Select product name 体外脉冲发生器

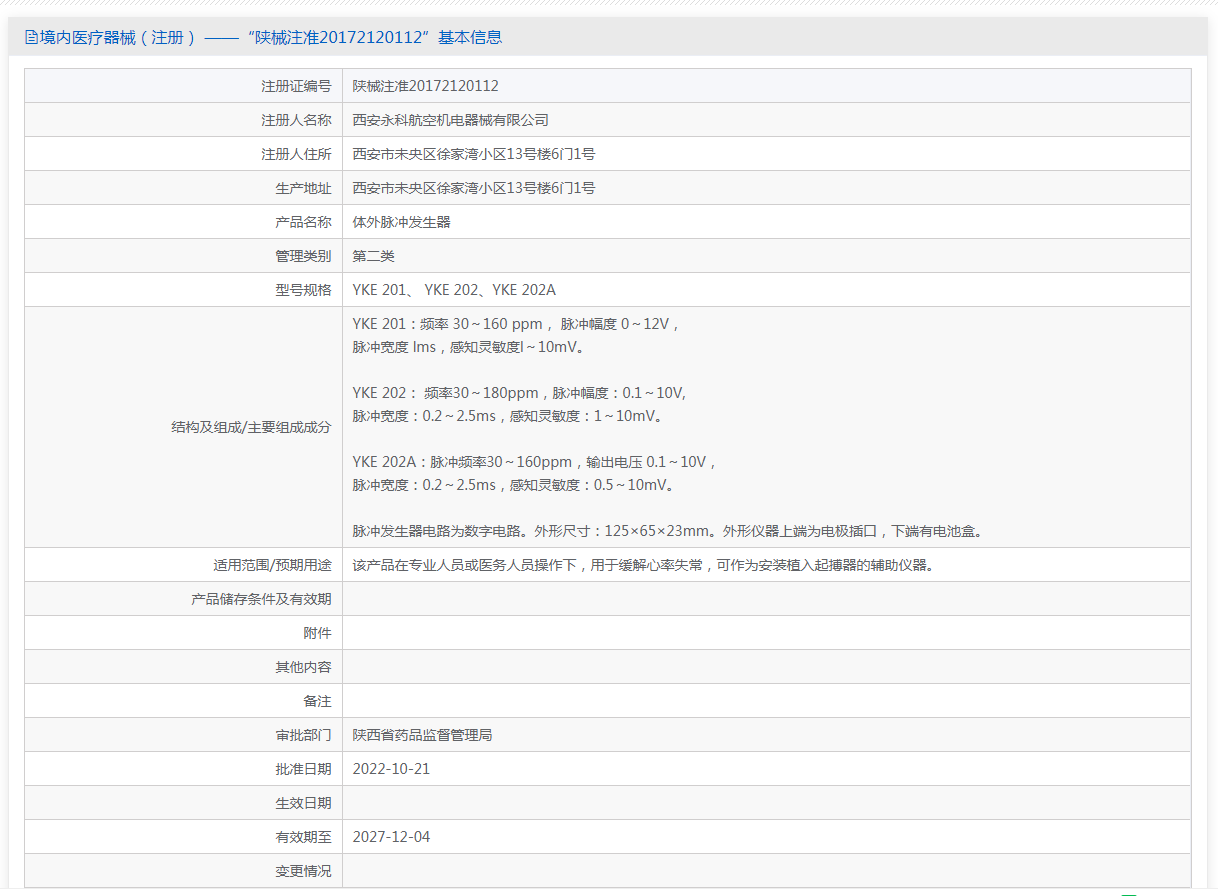coord(402,222)
